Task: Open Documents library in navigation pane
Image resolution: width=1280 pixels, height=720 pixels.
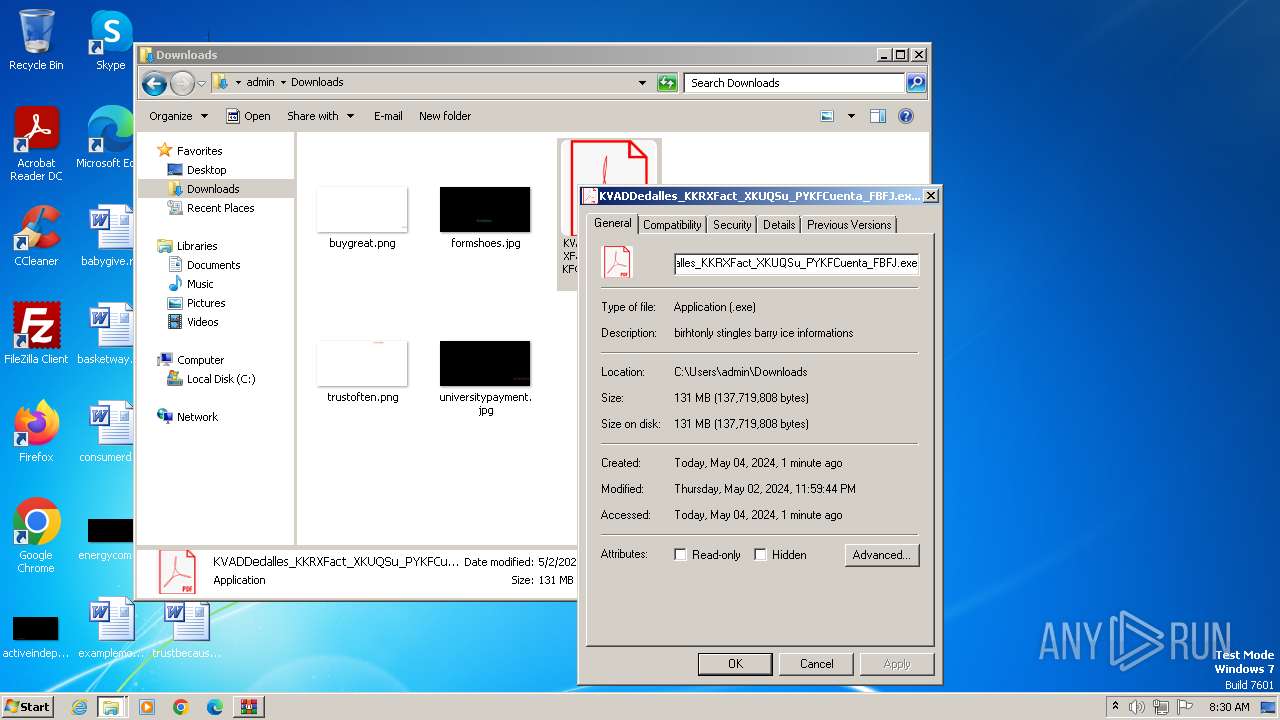Action: (x=213, y=265)
